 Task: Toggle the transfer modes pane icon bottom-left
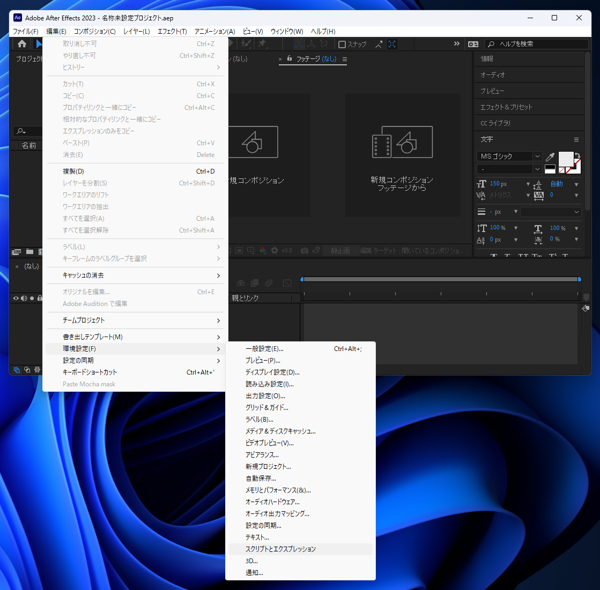(x=27, y=370)
